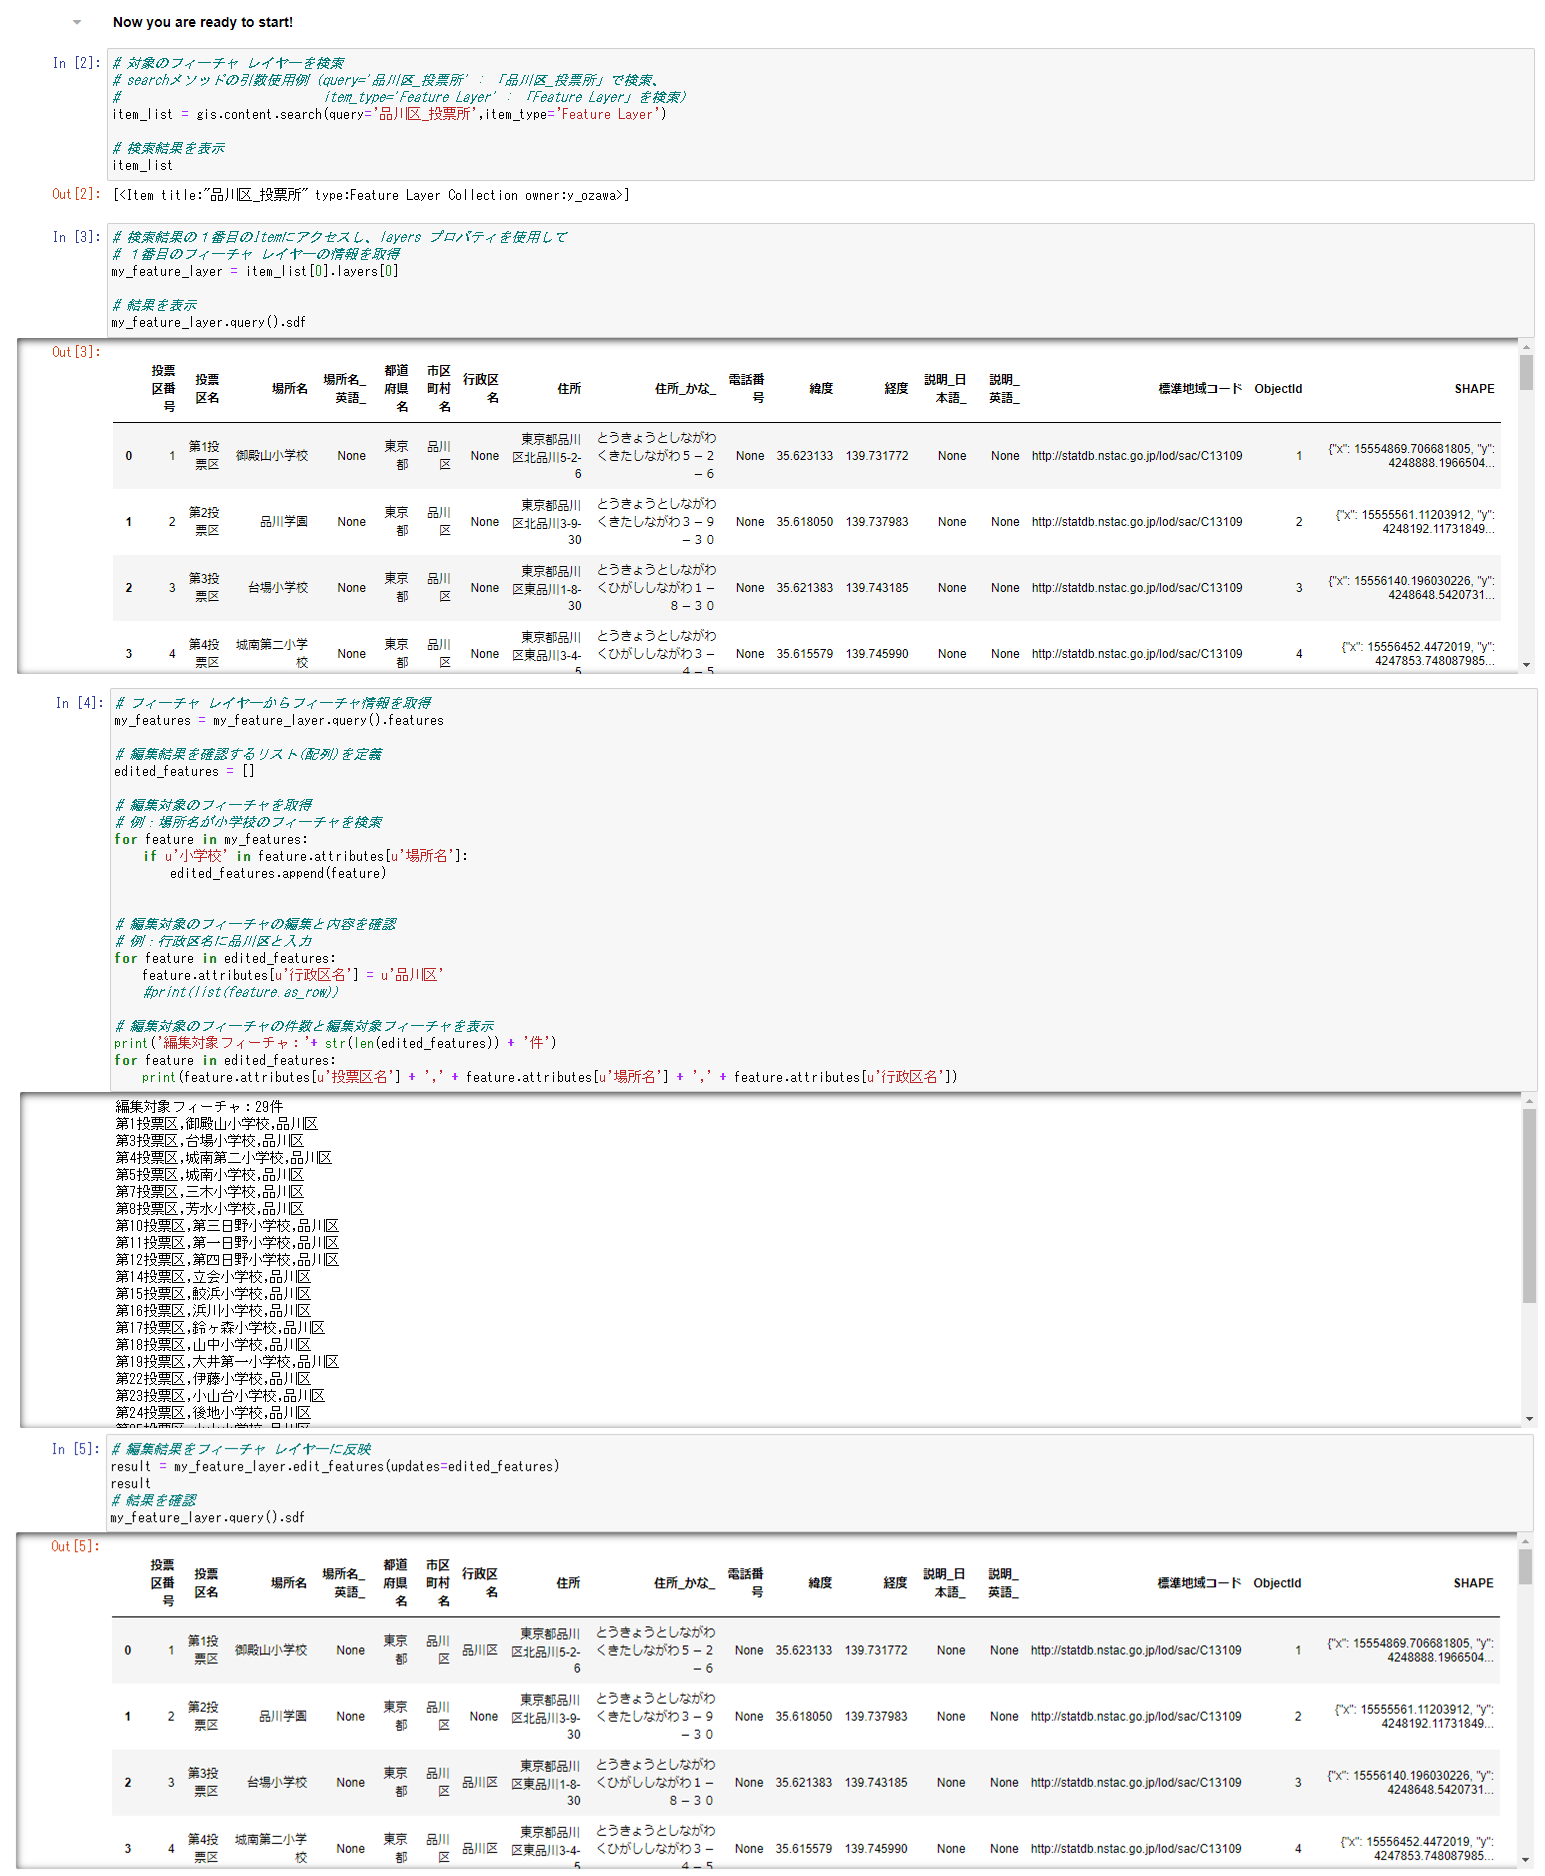Click '第14投票区,立会小学校,品川区' output line

[x=213, y=1277]
